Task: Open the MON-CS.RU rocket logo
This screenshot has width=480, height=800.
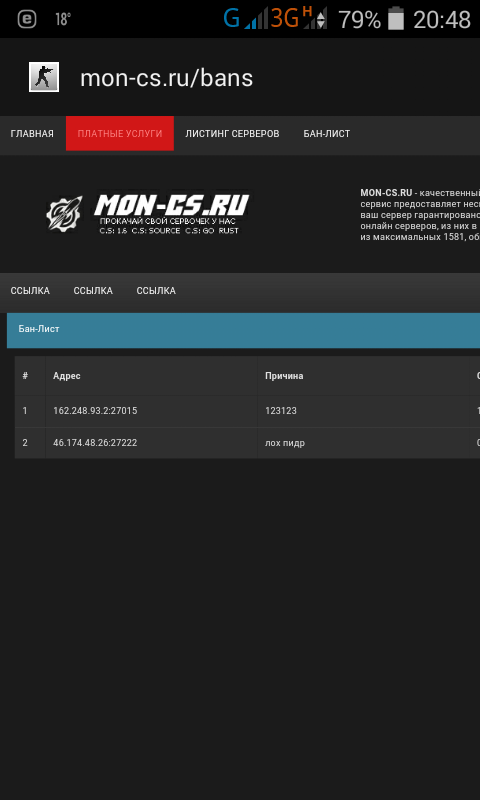Action: pos(147,213)
